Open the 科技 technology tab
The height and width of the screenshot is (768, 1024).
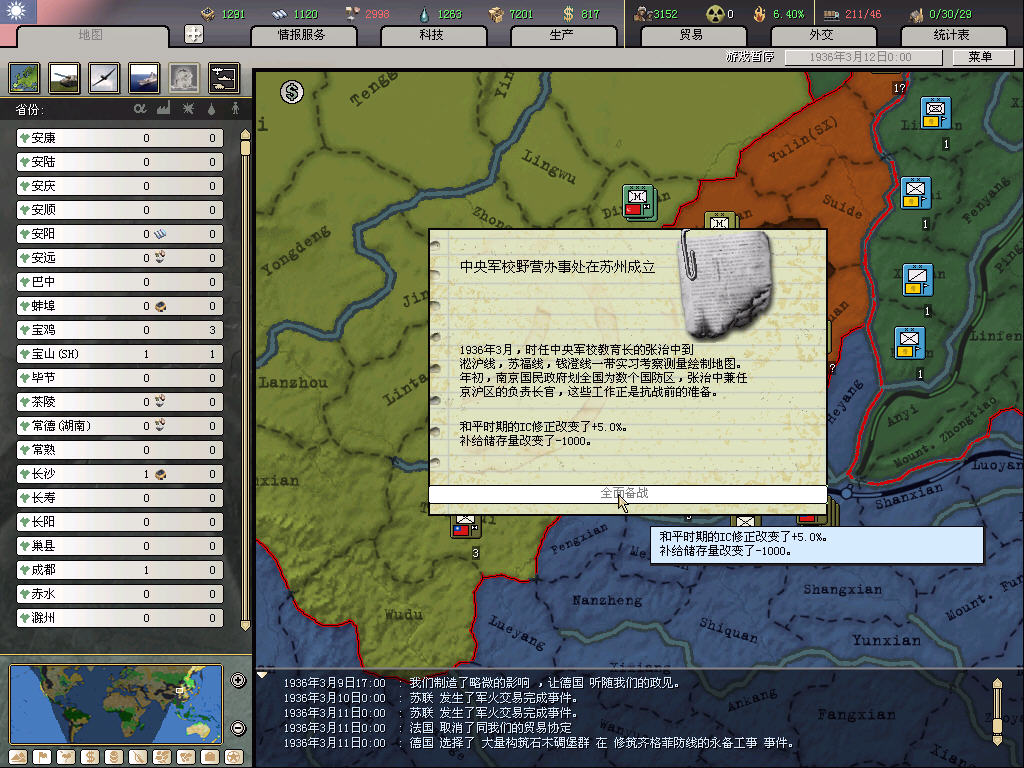coord(432,35)
